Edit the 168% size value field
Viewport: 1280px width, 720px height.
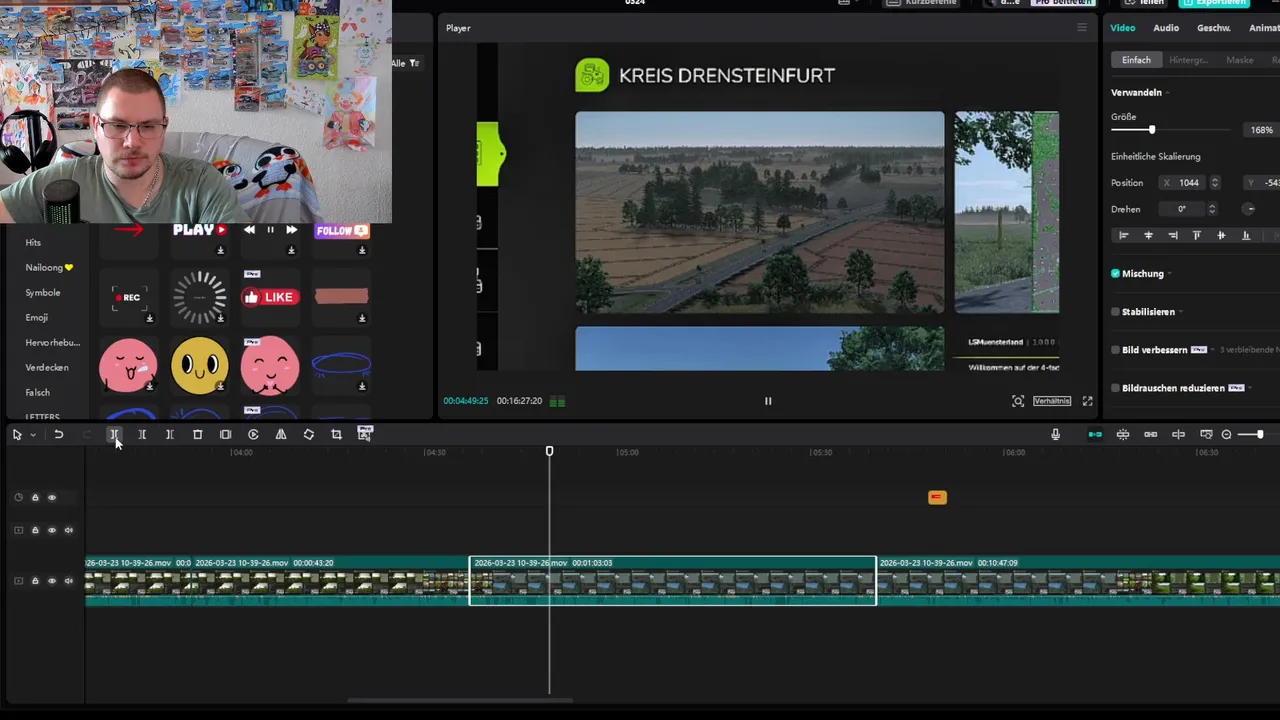(1260, 130)
